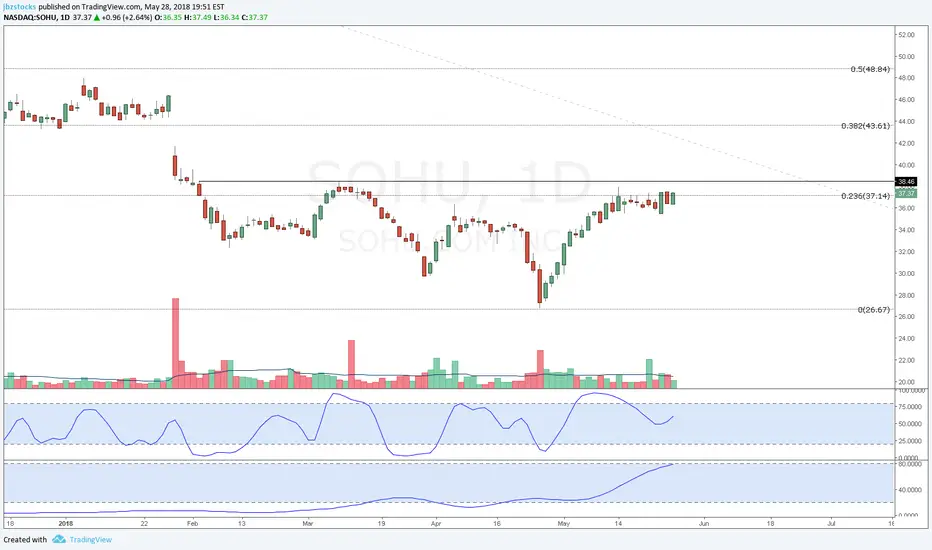Image resolution: width=932 pixels, height=550 pixels.
Task: Click the 40.00 price axis label
Action: click(906, 165)
